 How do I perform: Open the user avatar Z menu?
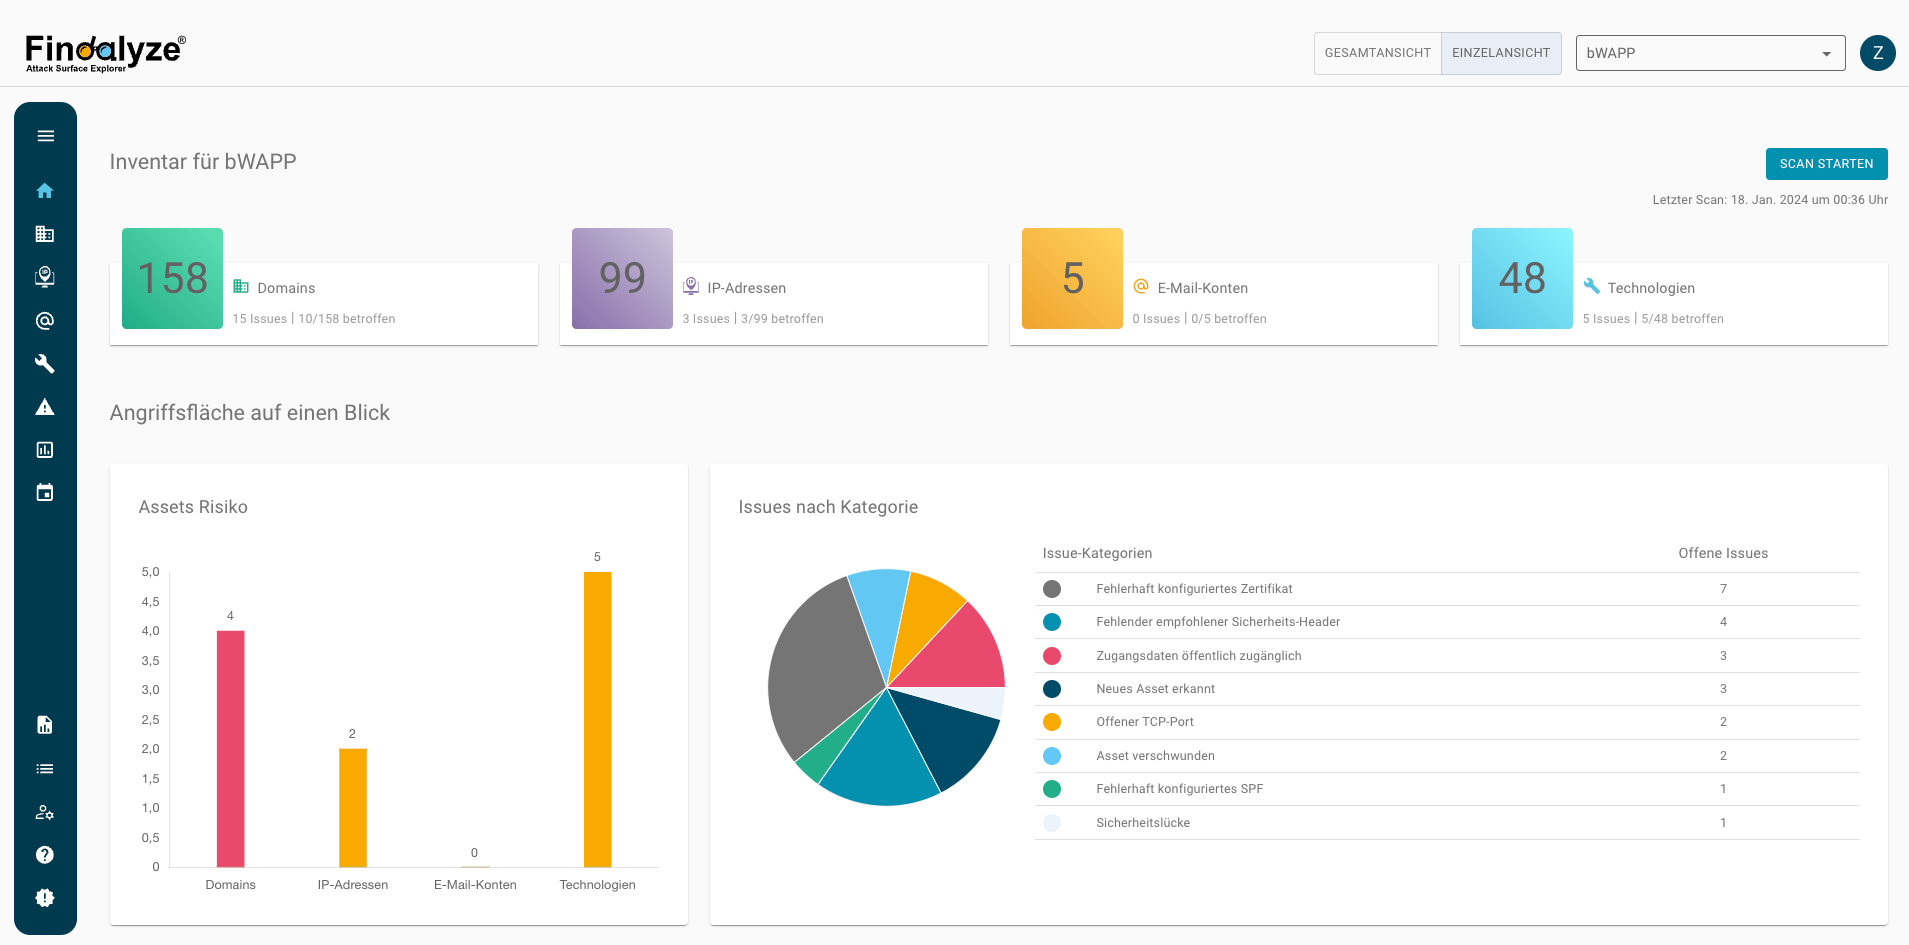(1877, 53)
